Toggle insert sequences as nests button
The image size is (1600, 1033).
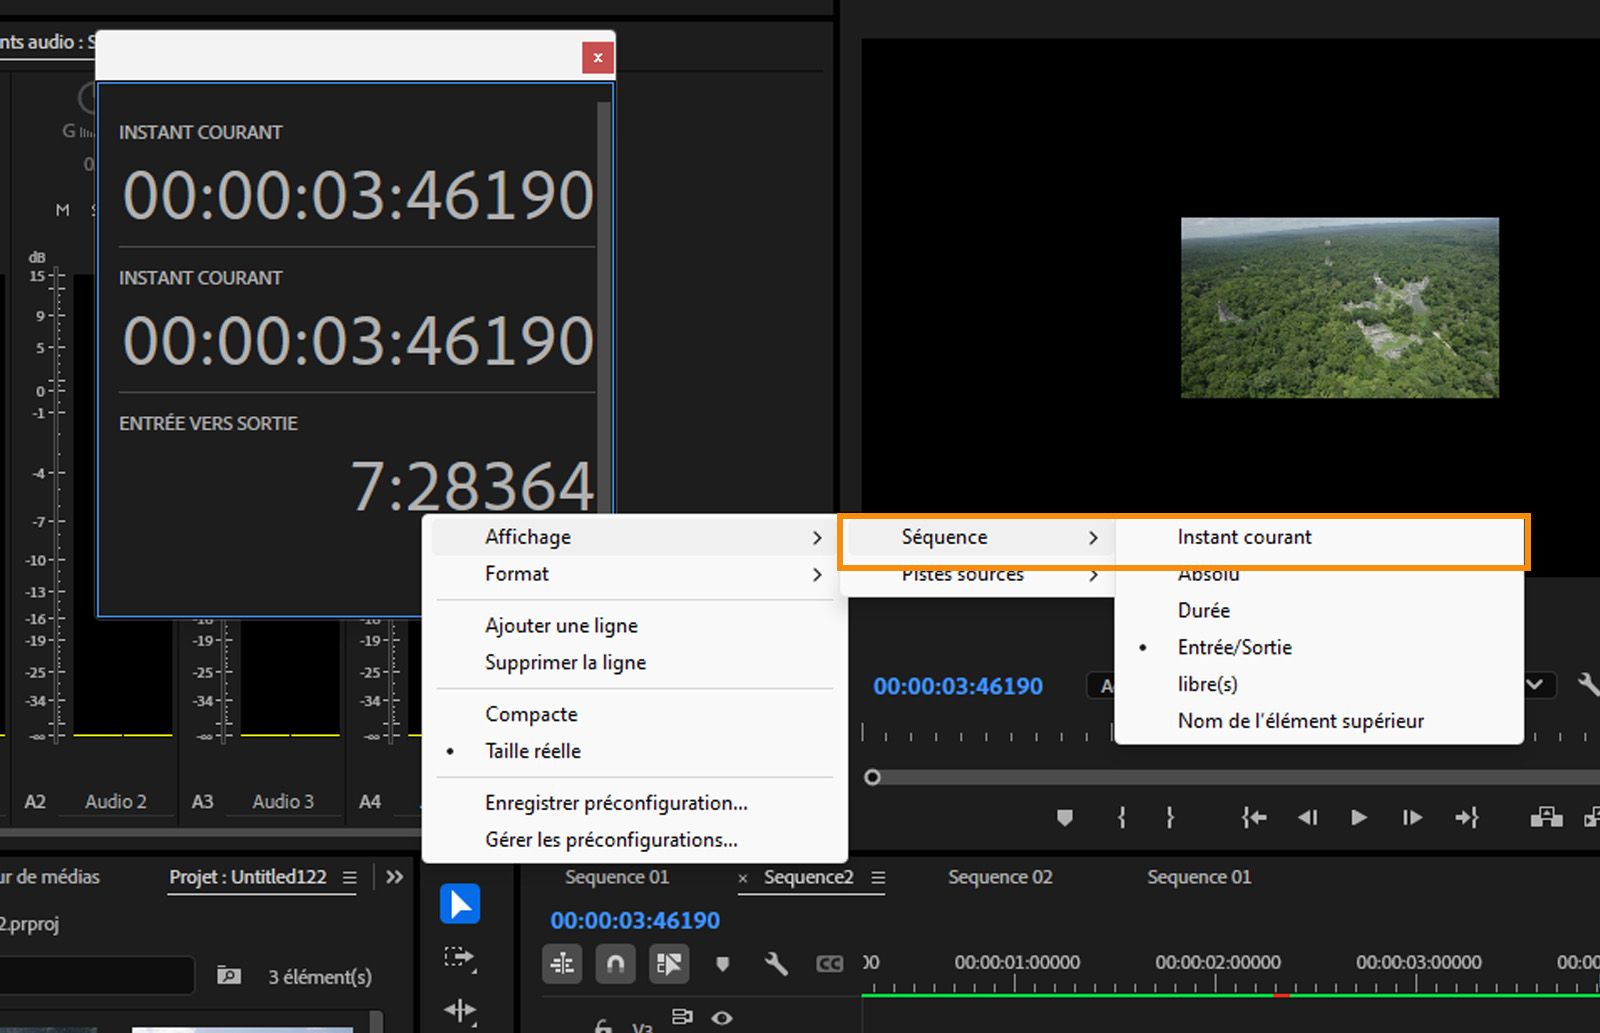(563, 964)
